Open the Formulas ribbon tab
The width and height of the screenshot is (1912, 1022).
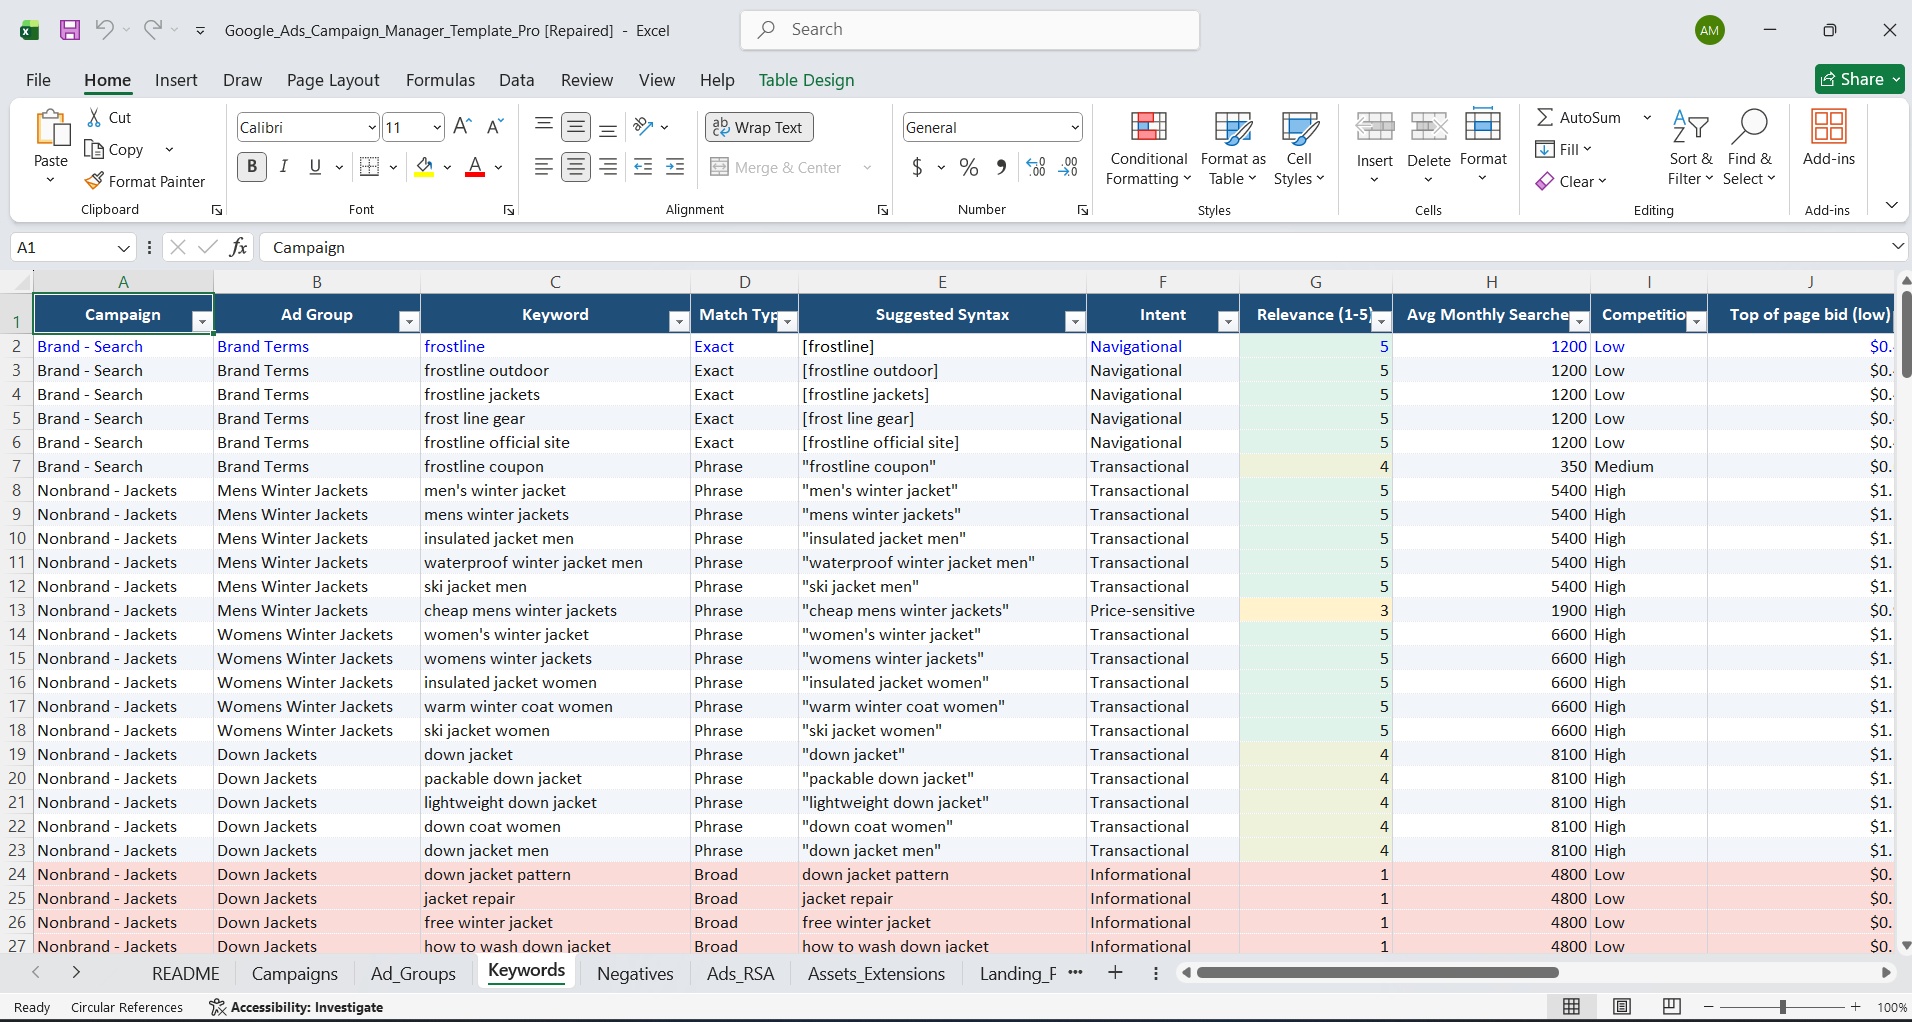(x=440, y=80)
